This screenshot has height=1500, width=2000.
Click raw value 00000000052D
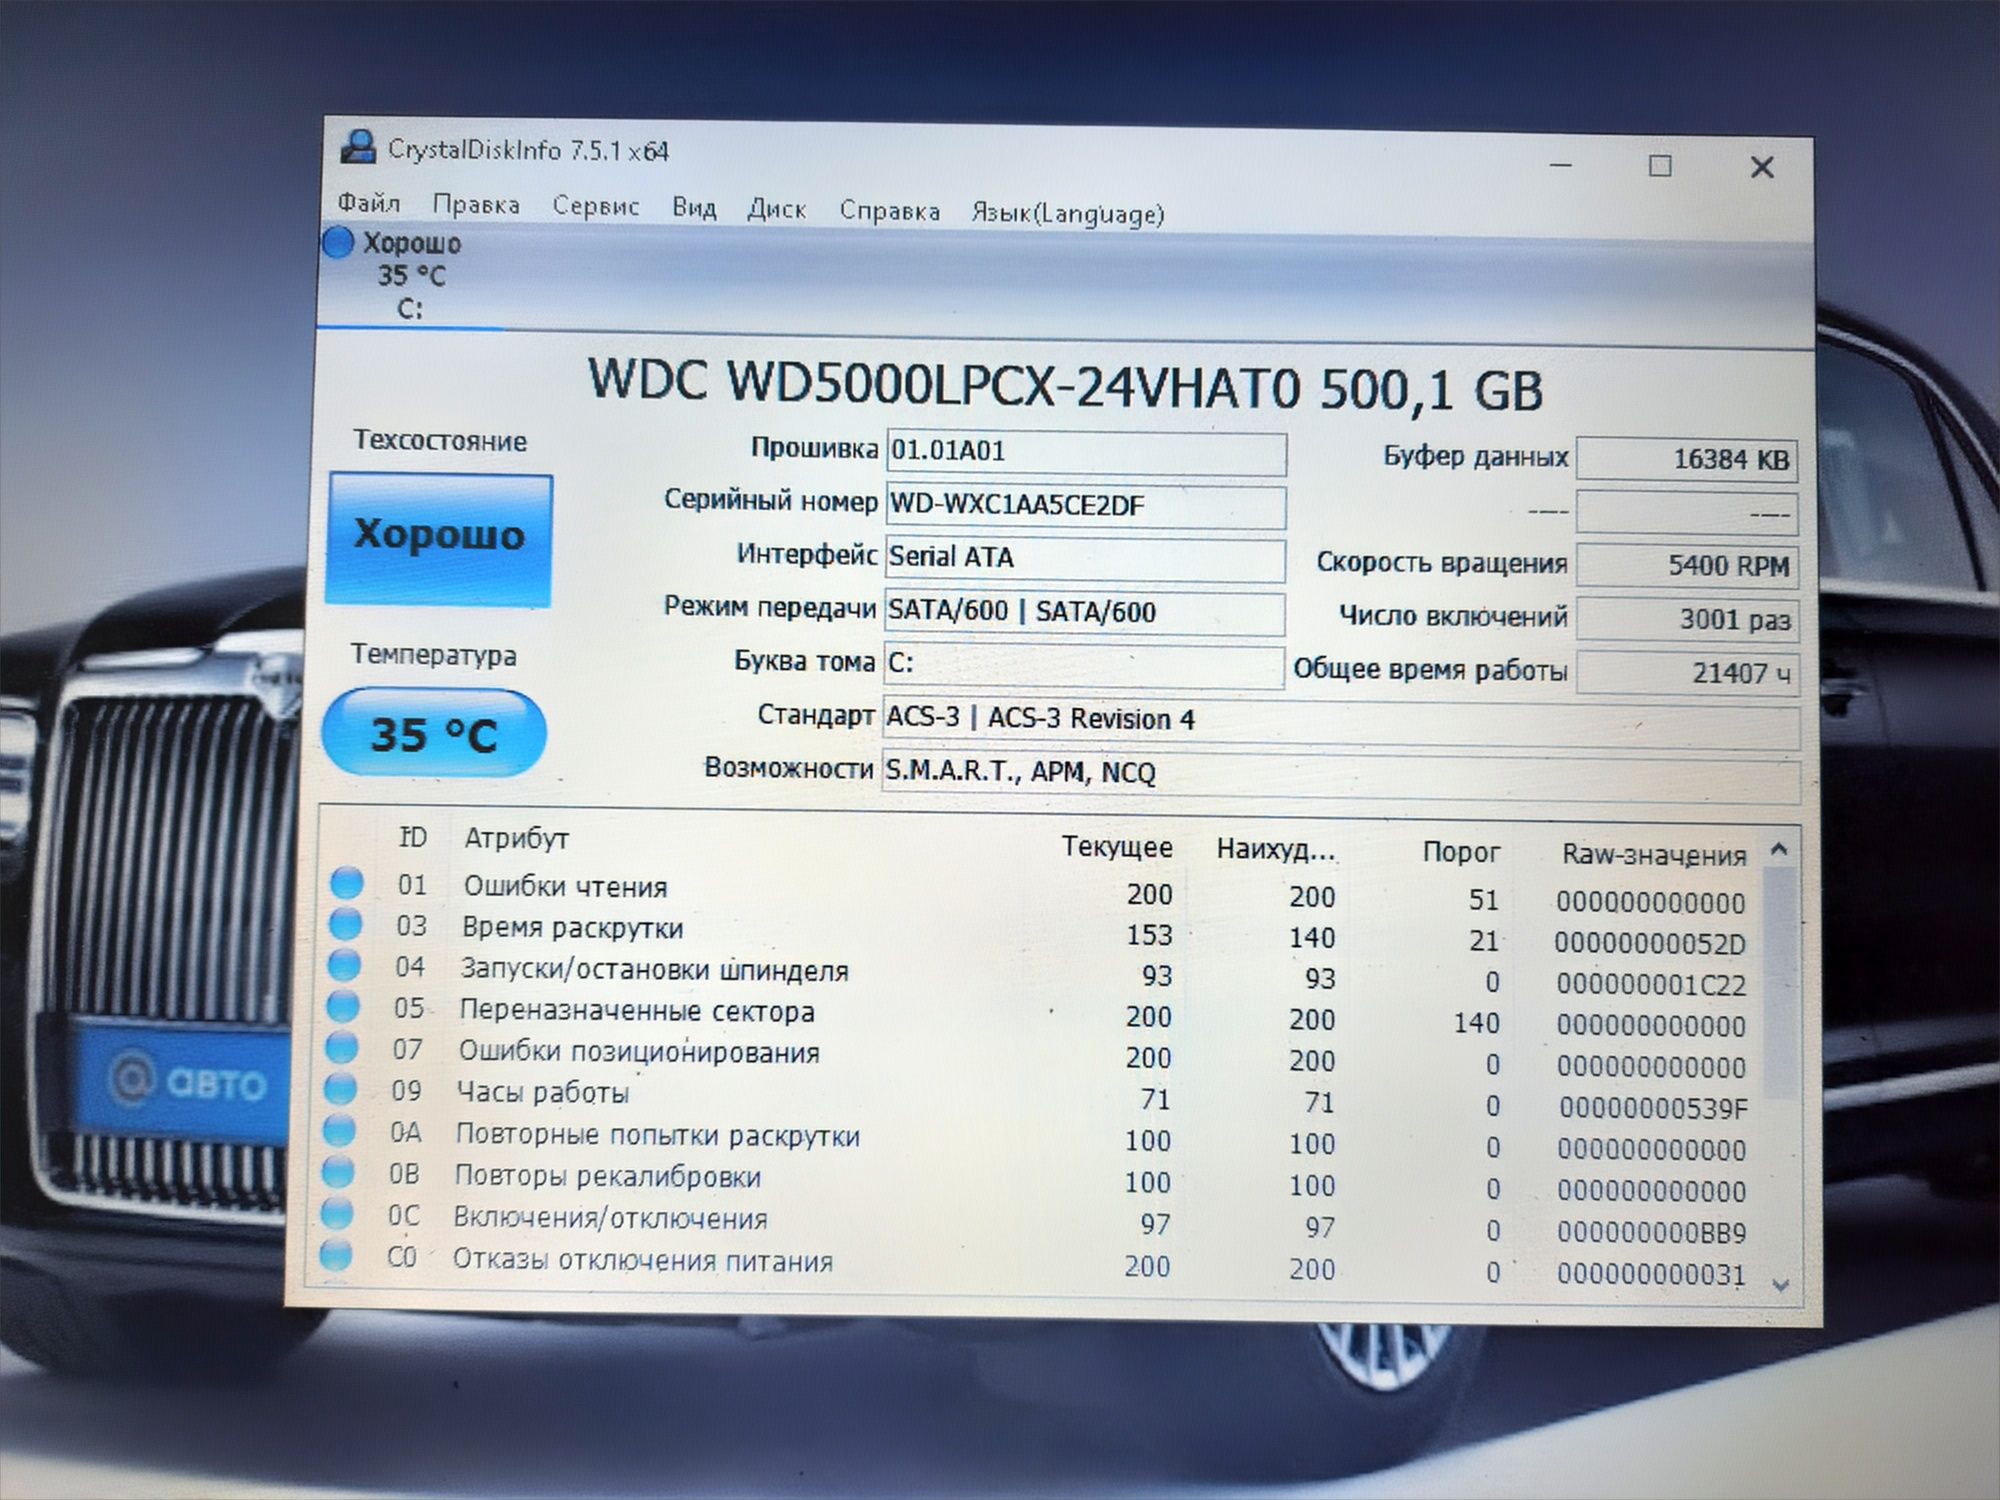coord(1650,944)
